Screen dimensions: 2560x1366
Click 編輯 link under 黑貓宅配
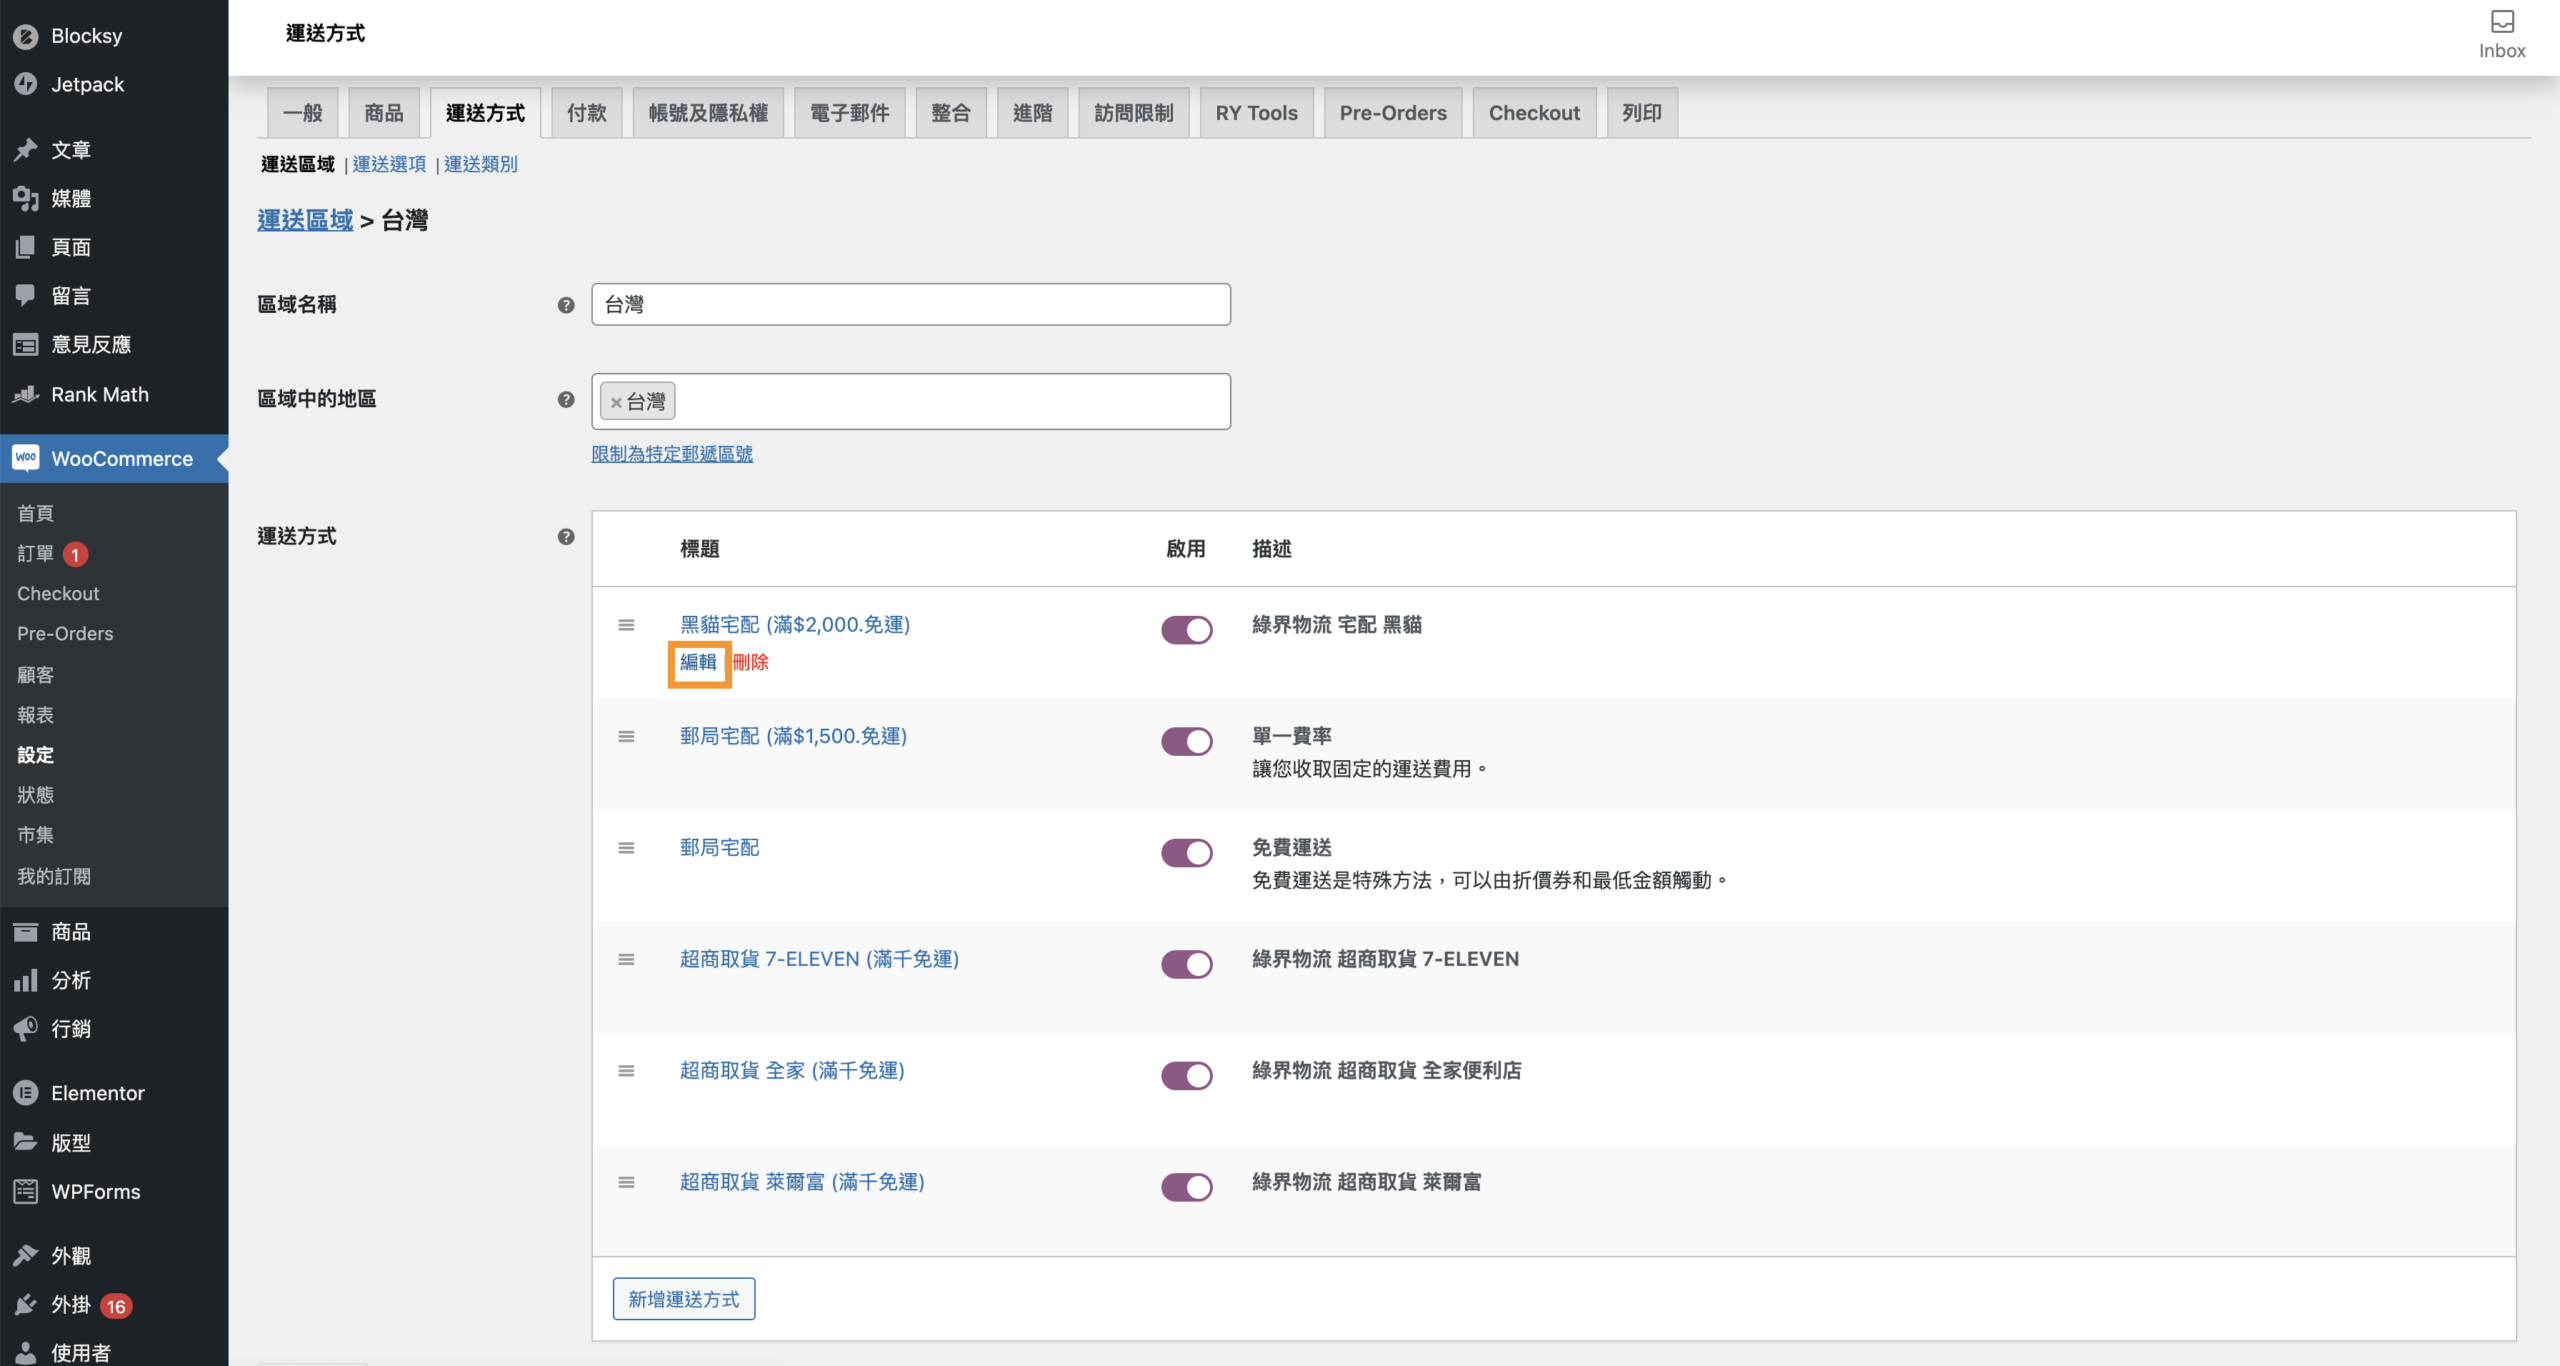tap(698, 662)
